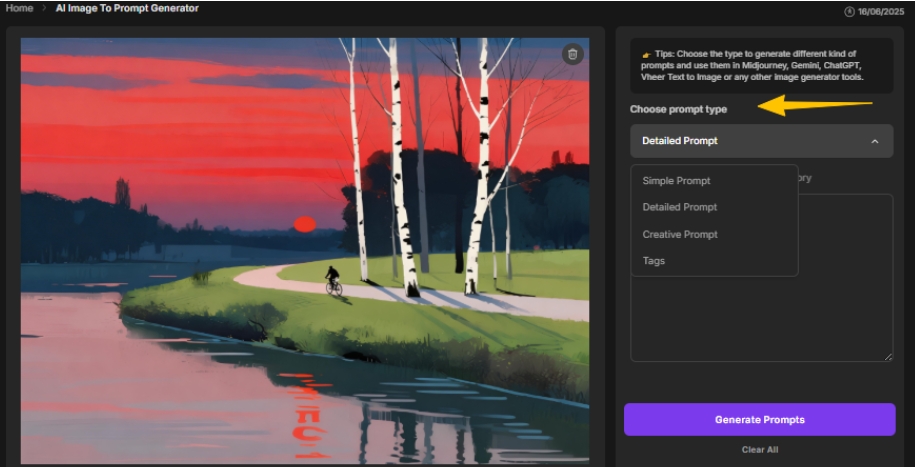Click the breadcrumb separator arrow after Home
The height and width of the screenshot is (467, 916).
43,8
